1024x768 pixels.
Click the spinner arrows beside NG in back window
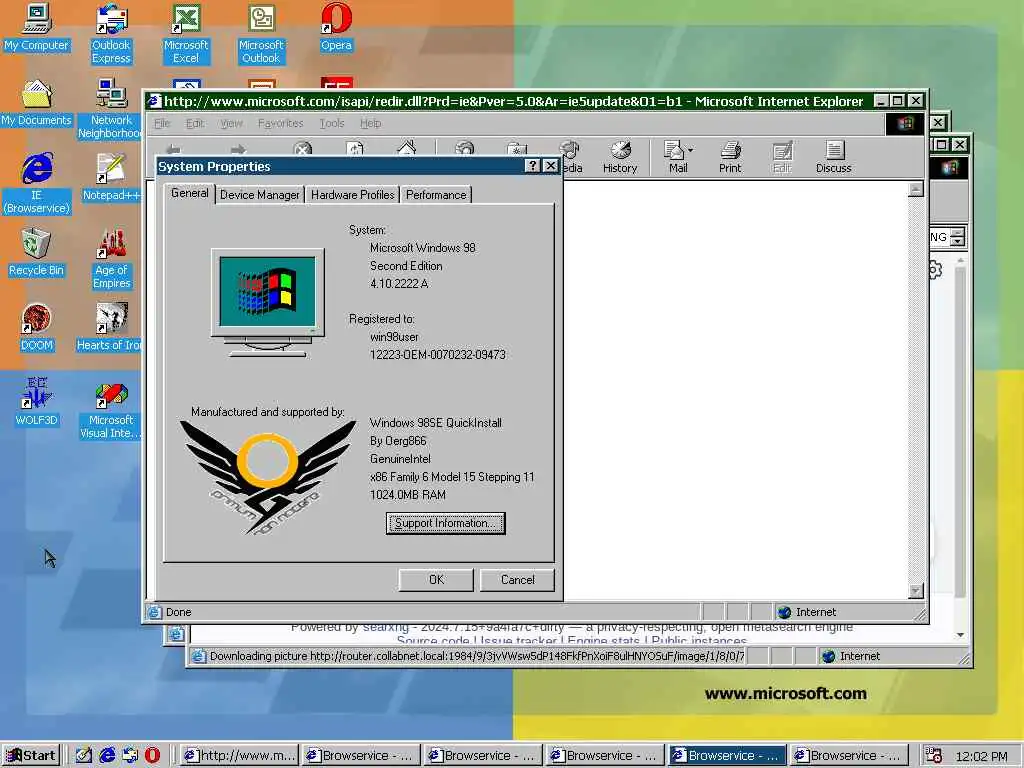pos(957,237)
